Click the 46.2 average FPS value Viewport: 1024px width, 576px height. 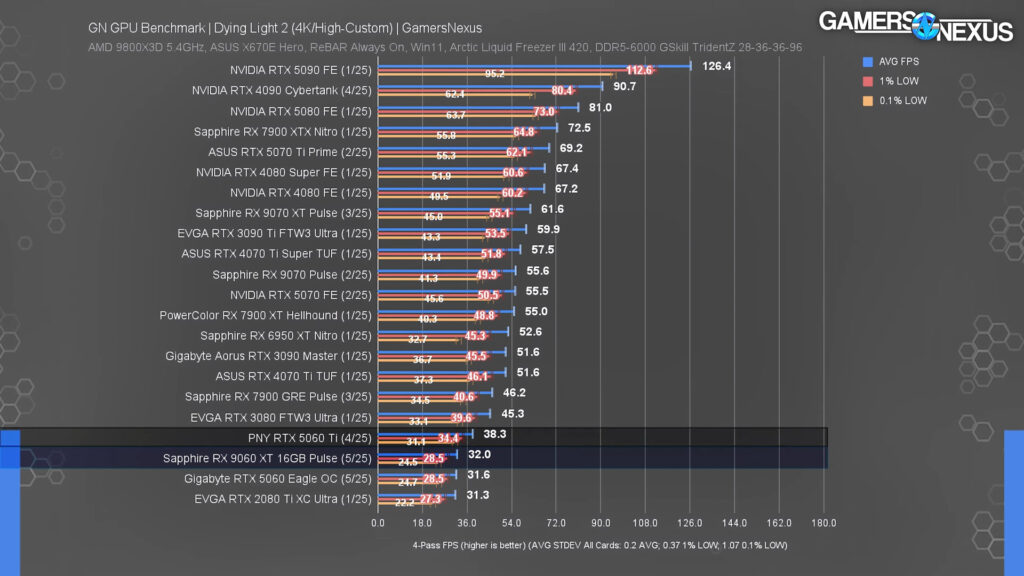(x=515, y=392)
